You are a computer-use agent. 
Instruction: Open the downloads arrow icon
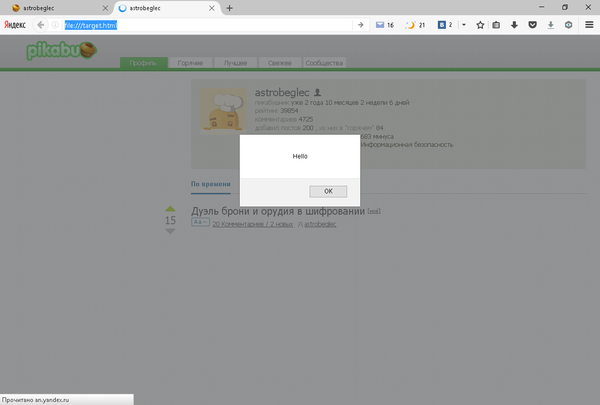coord(514,24)
